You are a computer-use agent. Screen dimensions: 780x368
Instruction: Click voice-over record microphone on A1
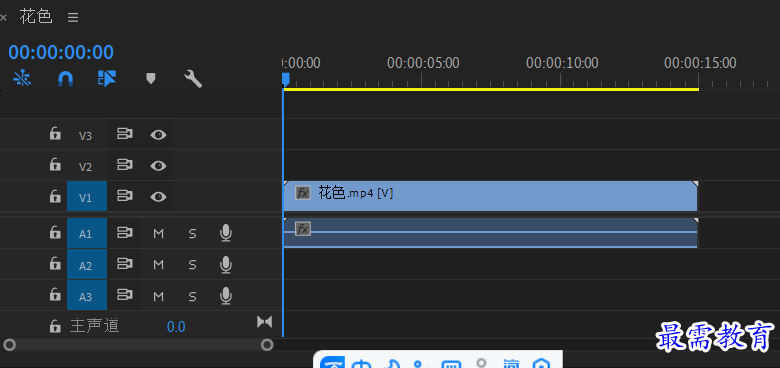coord(226,233)
